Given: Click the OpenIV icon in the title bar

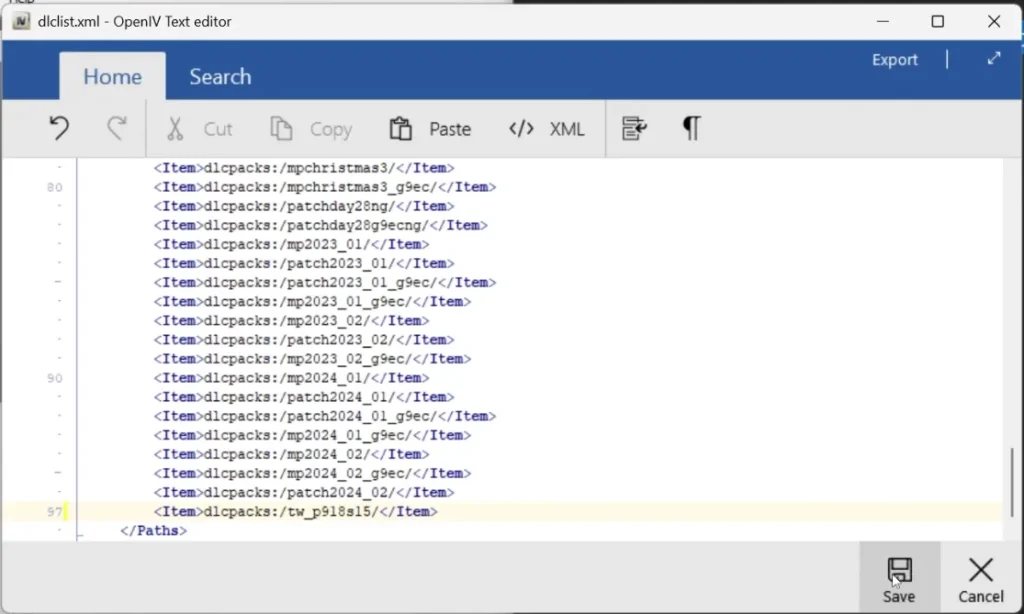Looking at the screenshot, I should [x=20, y=20].
